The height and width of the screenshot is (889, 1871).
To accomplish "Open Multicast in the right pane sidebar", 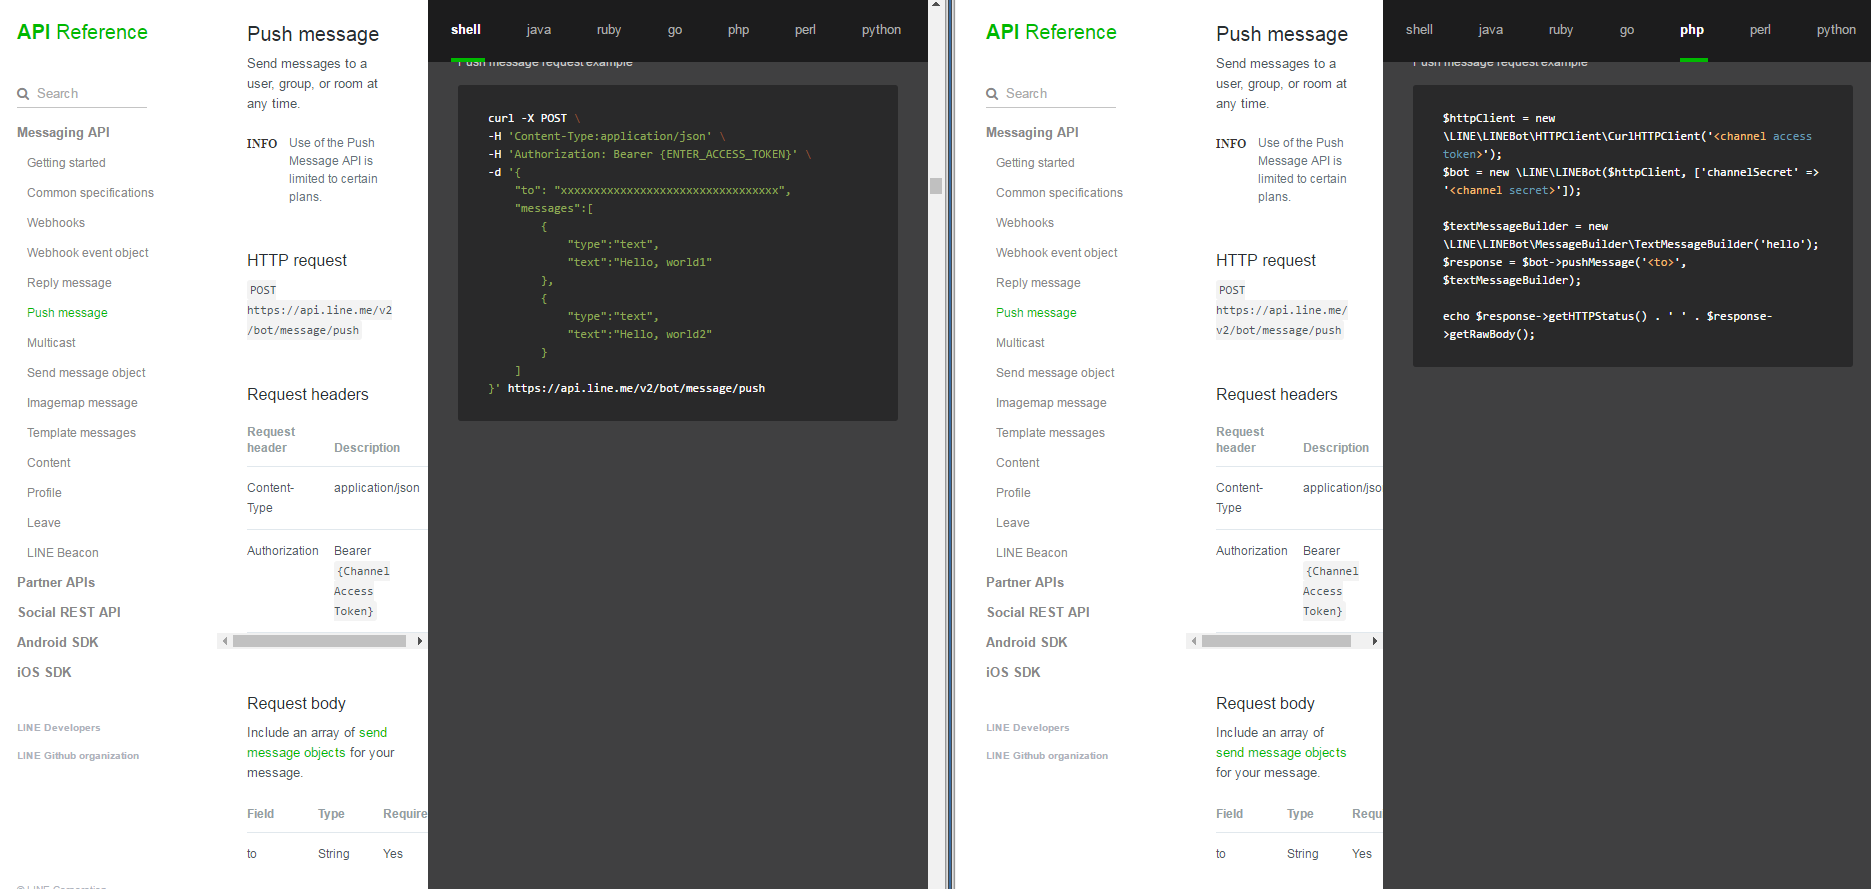I will tap(1019, 343).
